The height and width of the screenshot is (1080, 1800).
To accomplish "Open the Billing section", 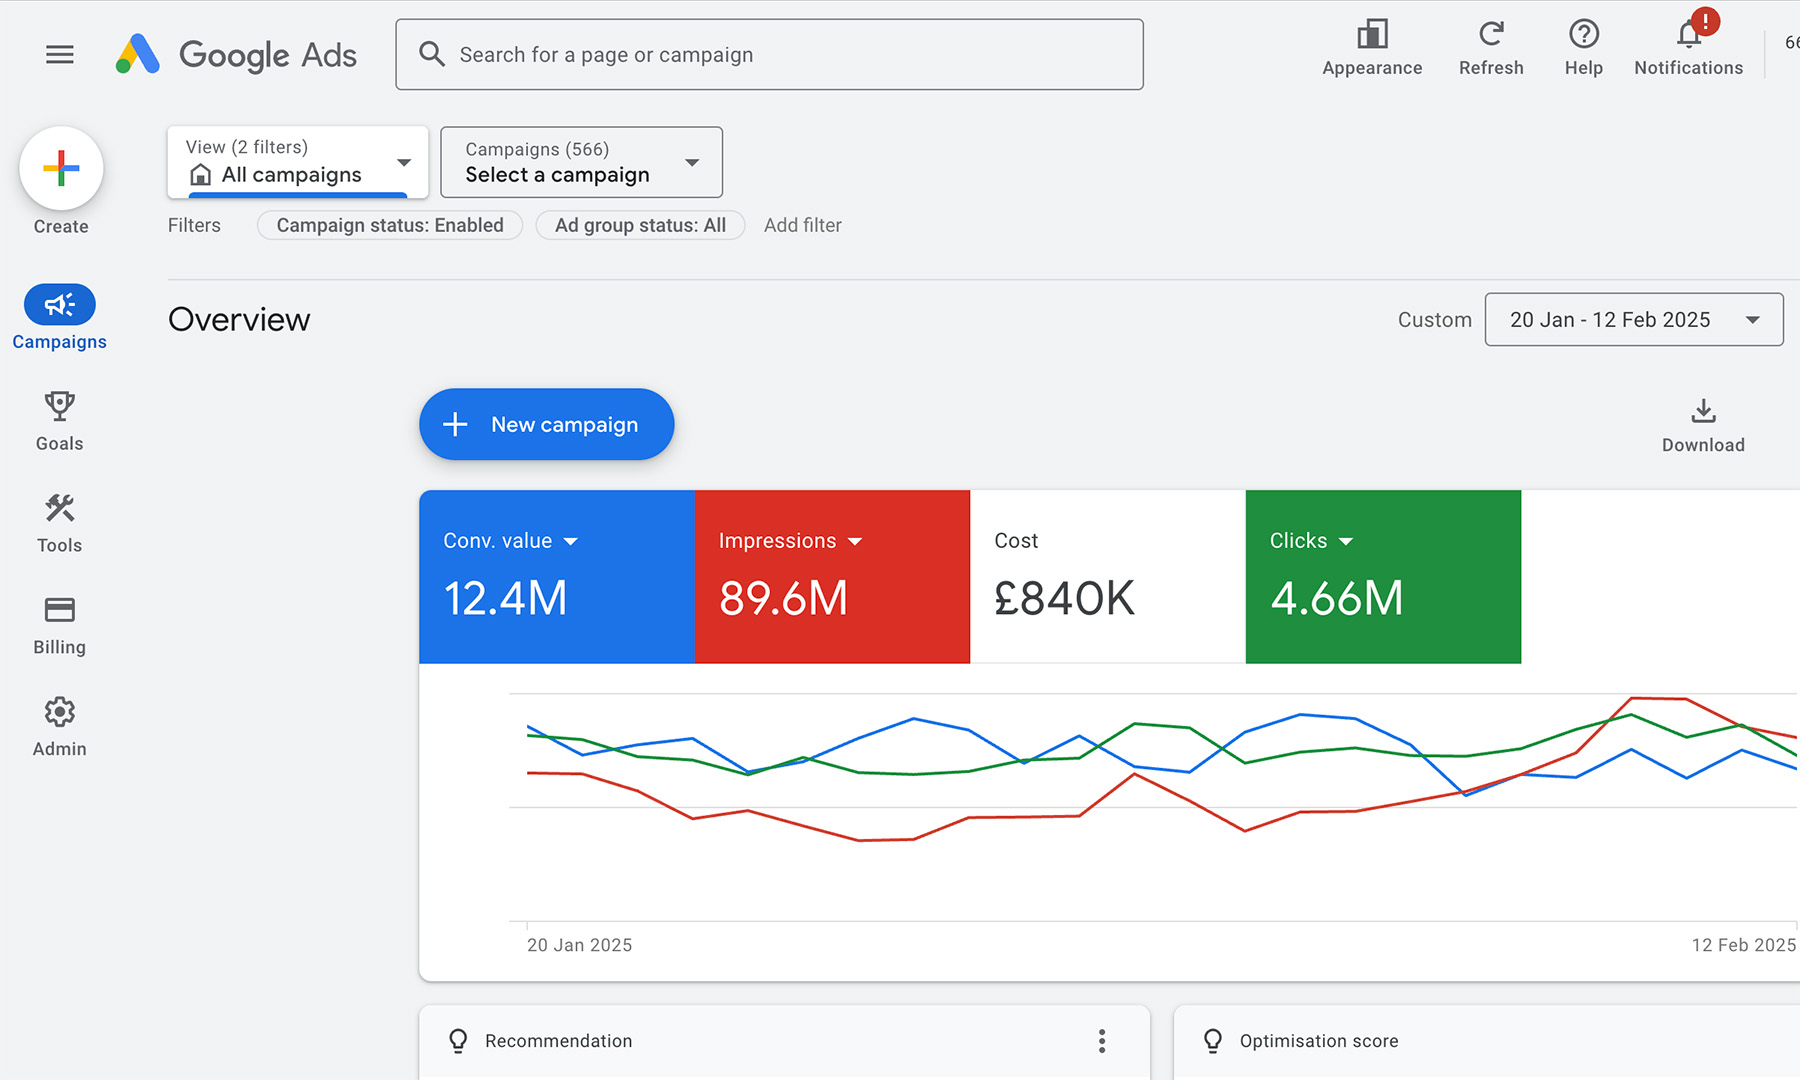I will point(59,624).
